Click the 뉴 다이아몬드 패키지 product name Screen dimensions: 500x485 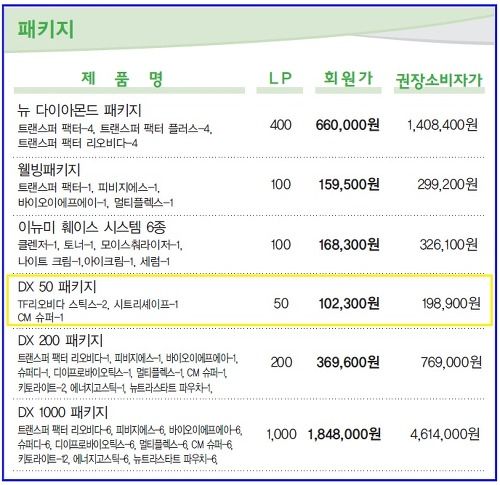point(80,110)
